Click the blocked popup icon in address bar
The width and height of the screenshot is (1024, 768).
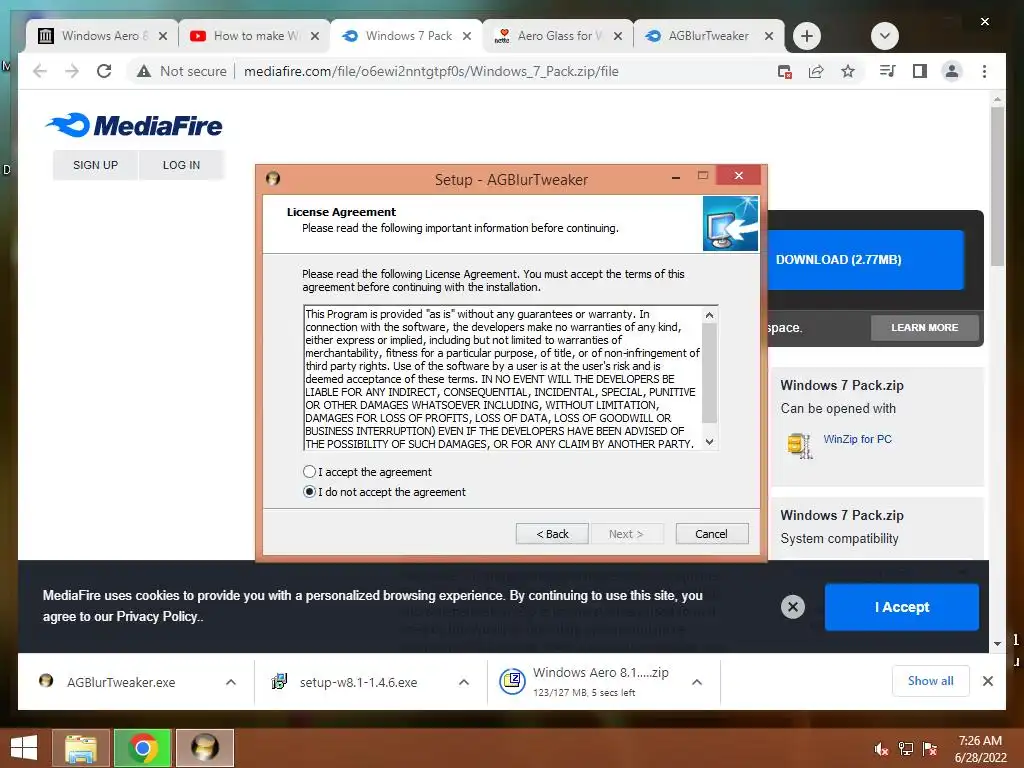coord(785,71)
